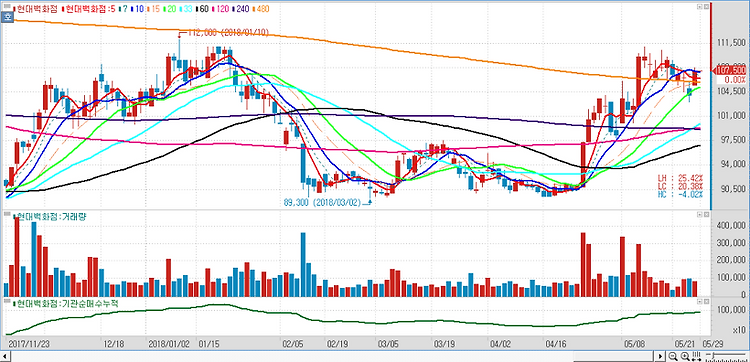Select the 33-day moving average legend
The width and height of the screenshot is (750, 362).
tap(187, 9)
